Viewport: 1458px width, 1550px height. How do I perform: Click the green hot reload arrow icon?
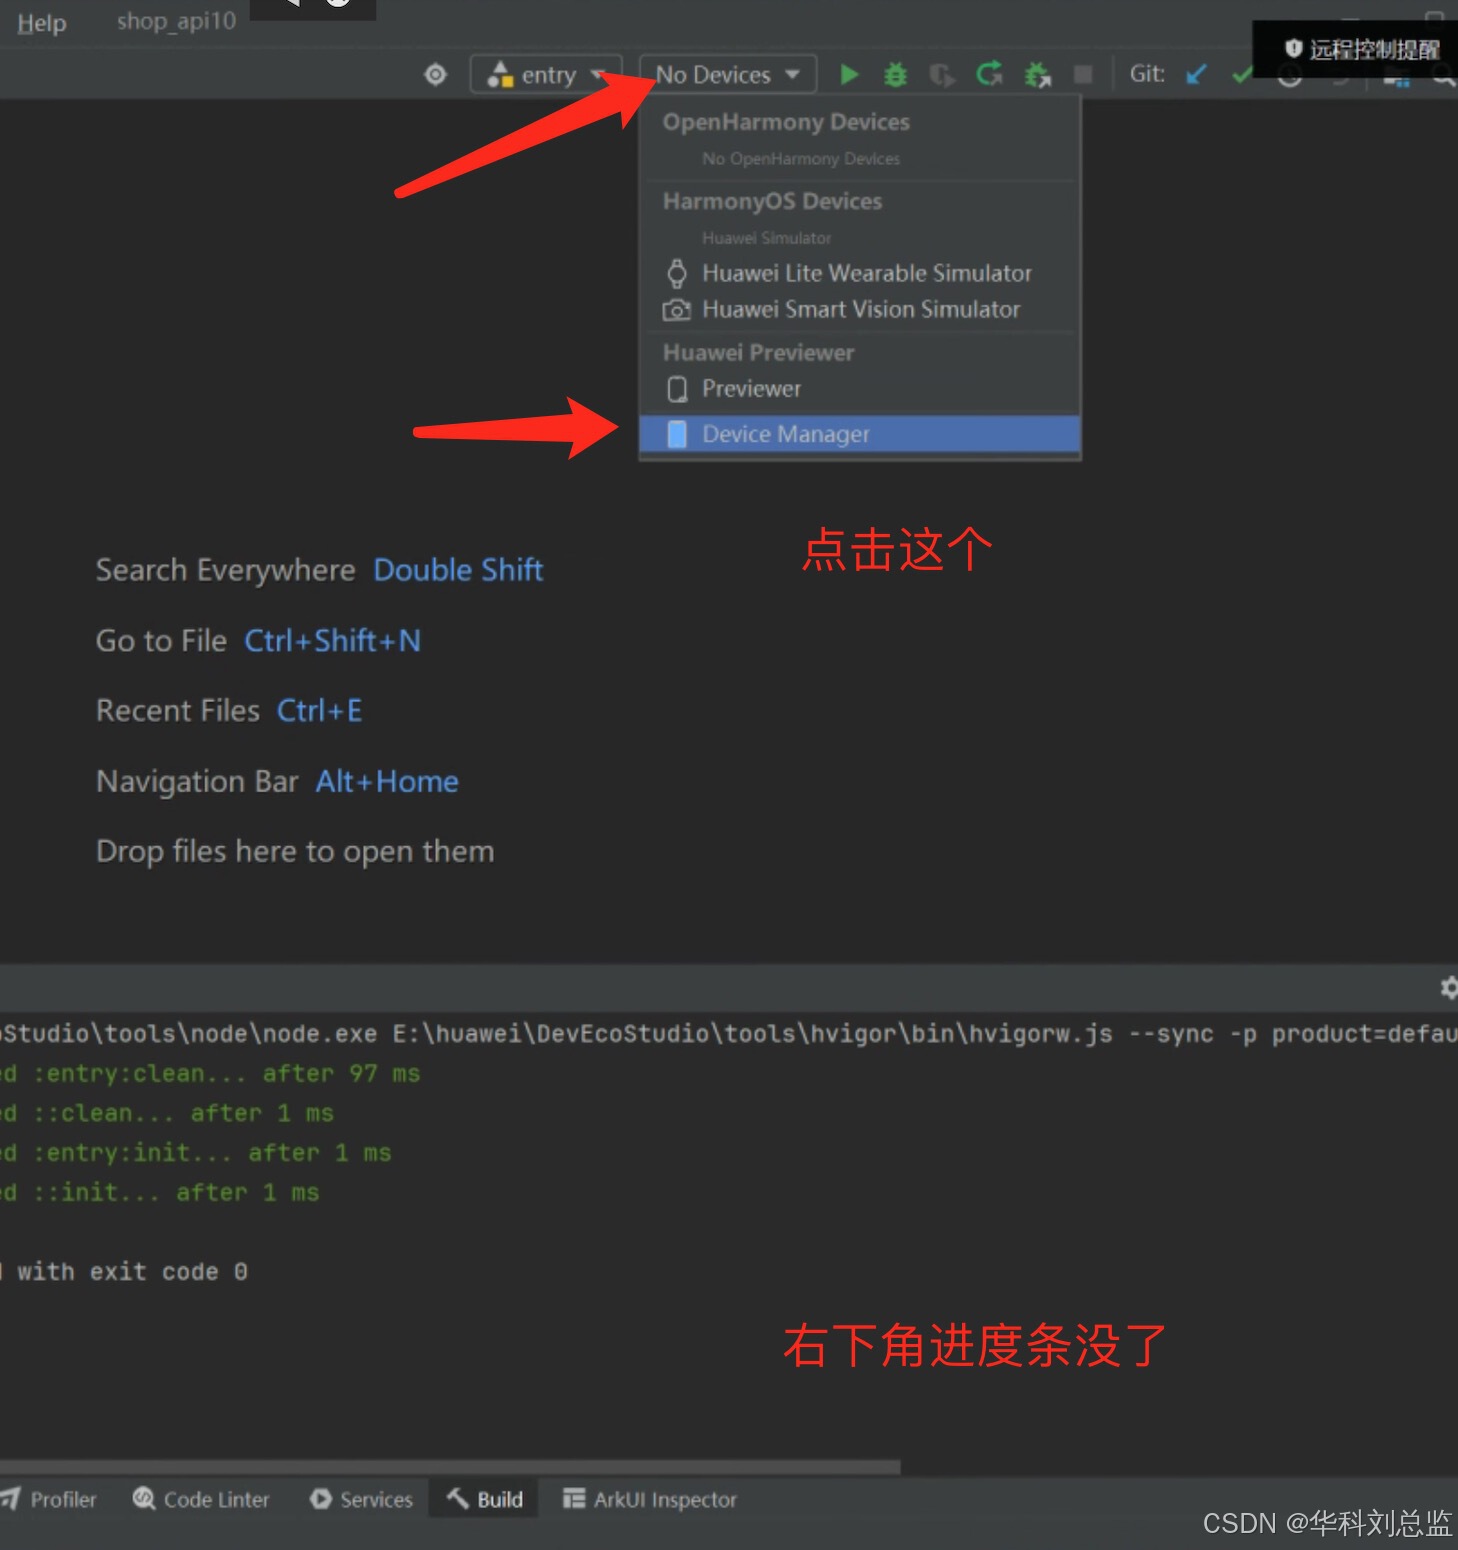pos(989,74)
